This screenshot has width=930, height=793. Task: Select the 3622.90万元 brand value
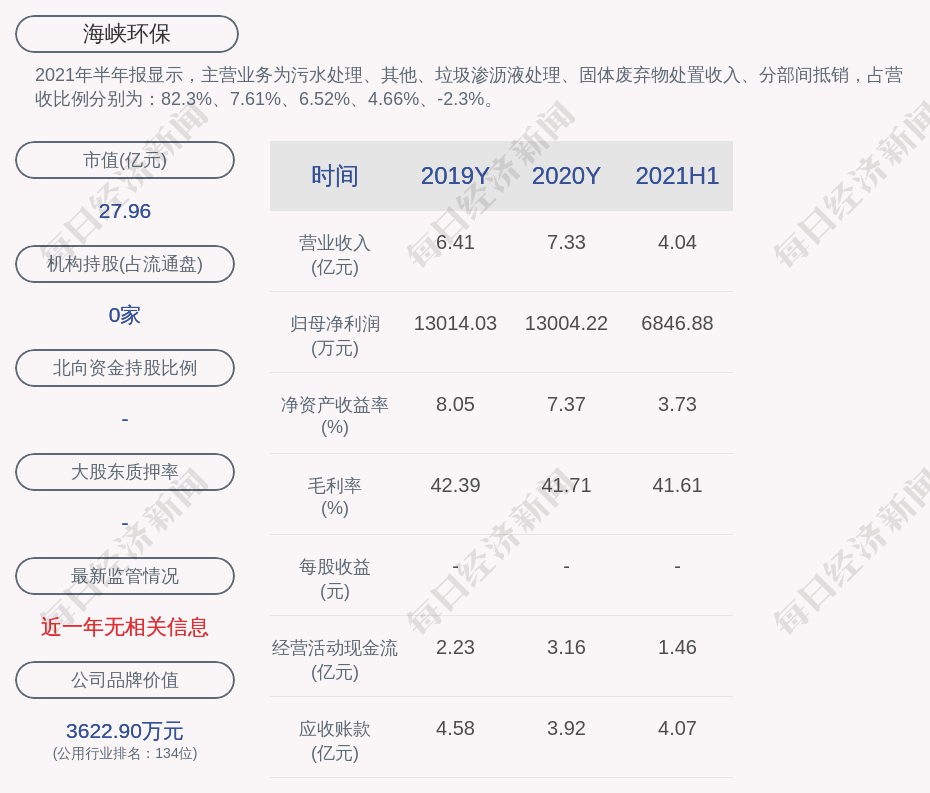125,731
